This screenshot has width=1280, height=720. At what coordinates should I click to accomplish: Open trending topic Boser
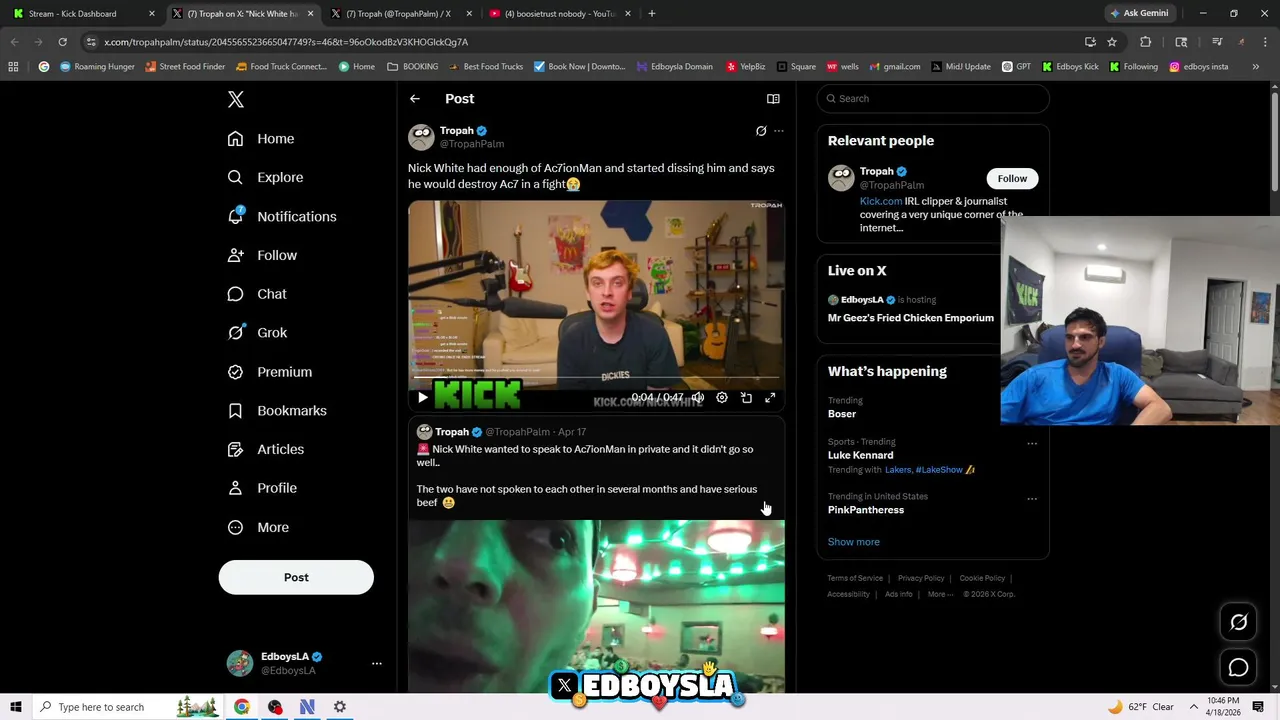click(842, 414)
